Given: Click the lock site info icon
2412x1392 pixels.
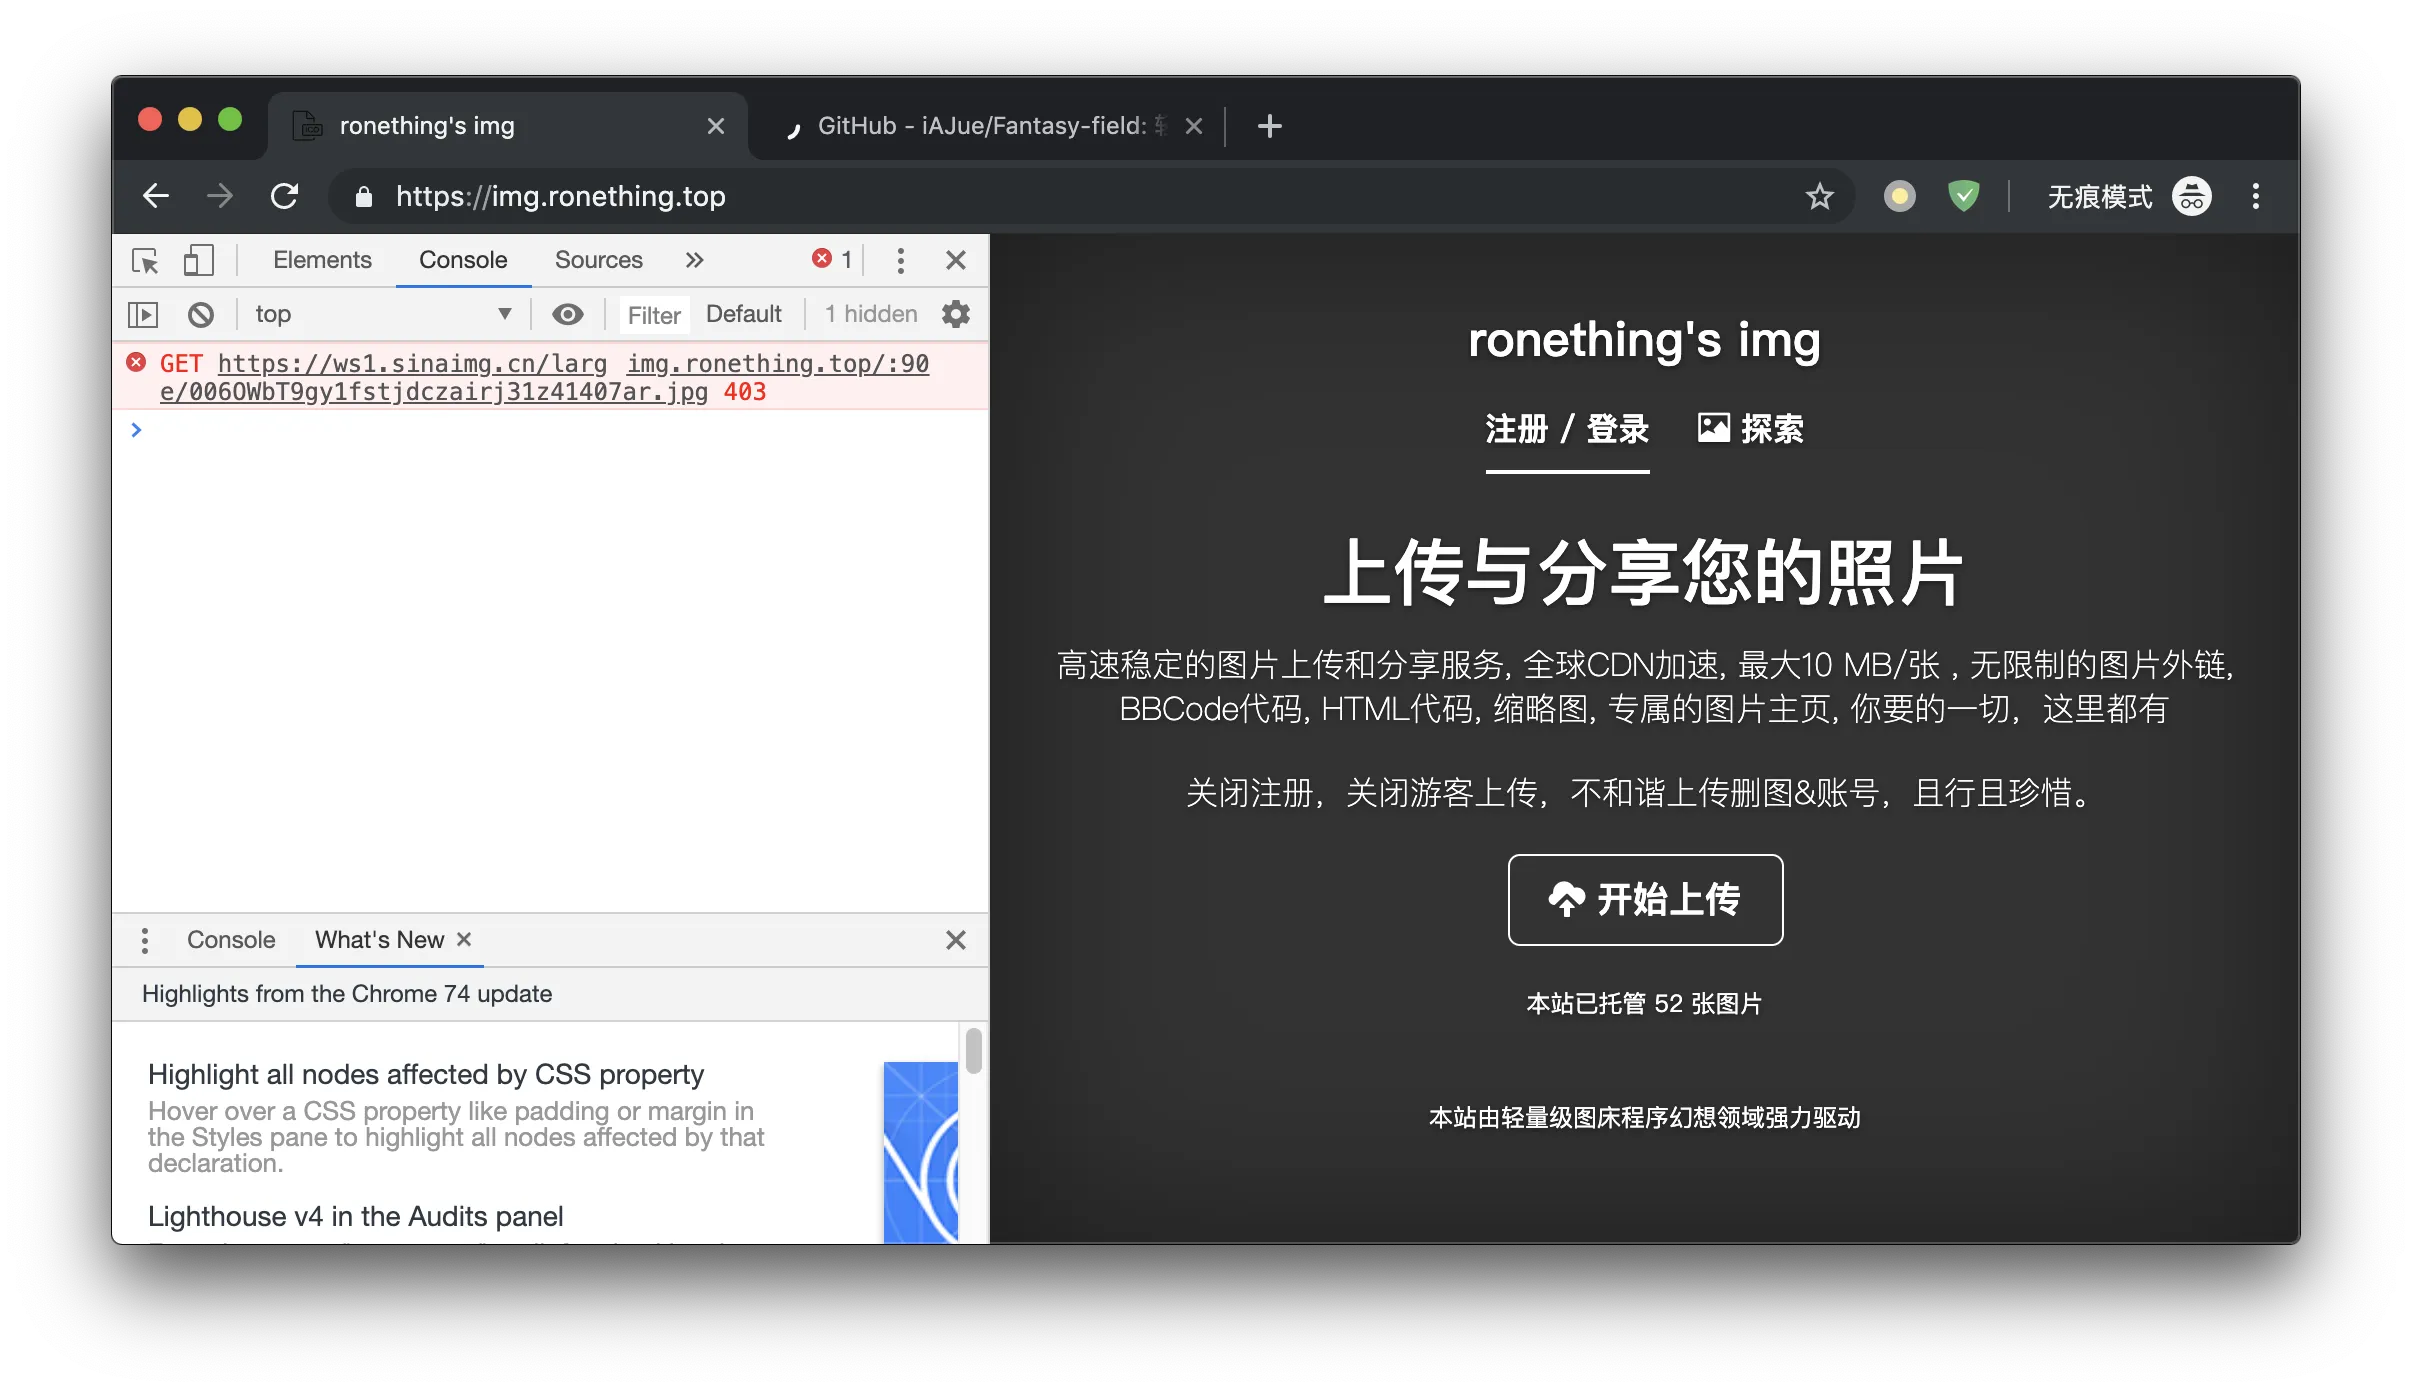Looking at the screenshot, I should 364,197.
